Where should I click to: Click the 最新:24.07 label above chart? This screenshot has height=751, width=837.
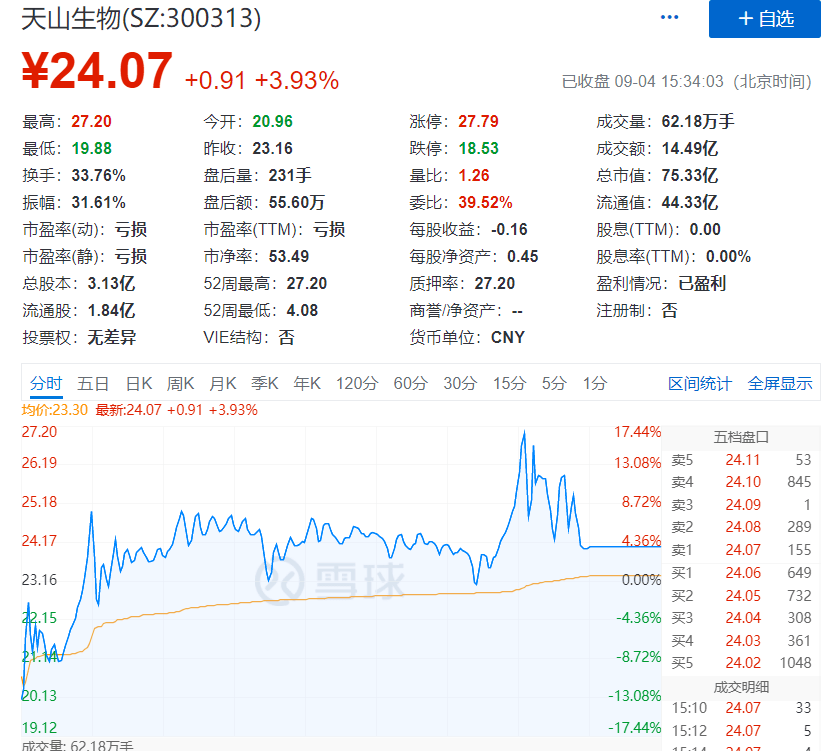[128, 410]
